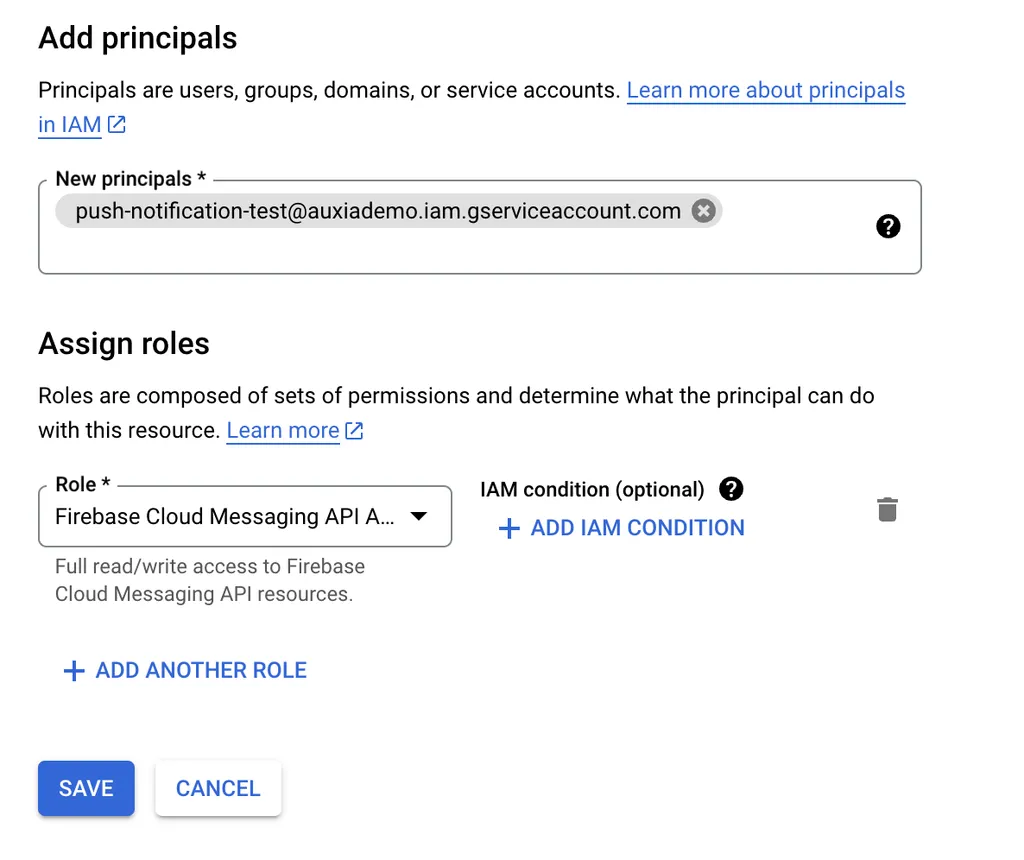The height and width of the screenshot is (860, 1024).
Task: Delete the Firebase Cloud Messaging role row
Action: click(888, 510)
